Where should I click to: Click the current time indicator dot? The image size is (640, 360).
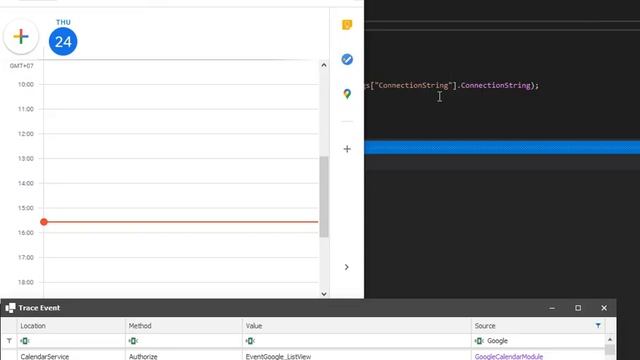click(x=44, y=222)
